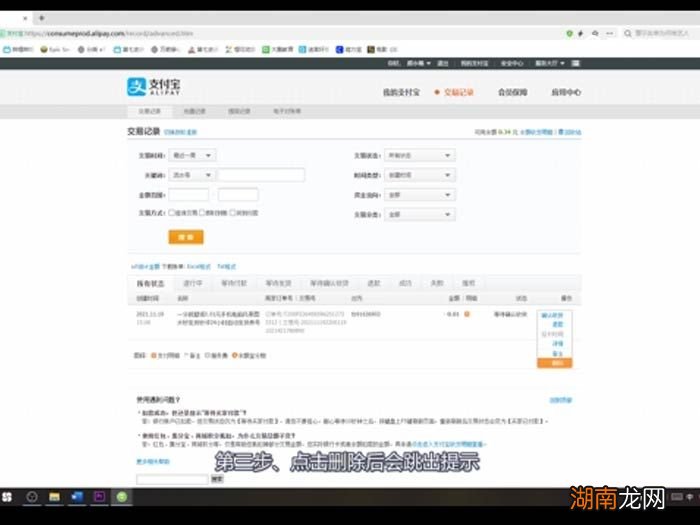Check the second 交易方式 checkbox
Image resolution: width=700 pixels, height=525 pixels.
tap(202, 212)
